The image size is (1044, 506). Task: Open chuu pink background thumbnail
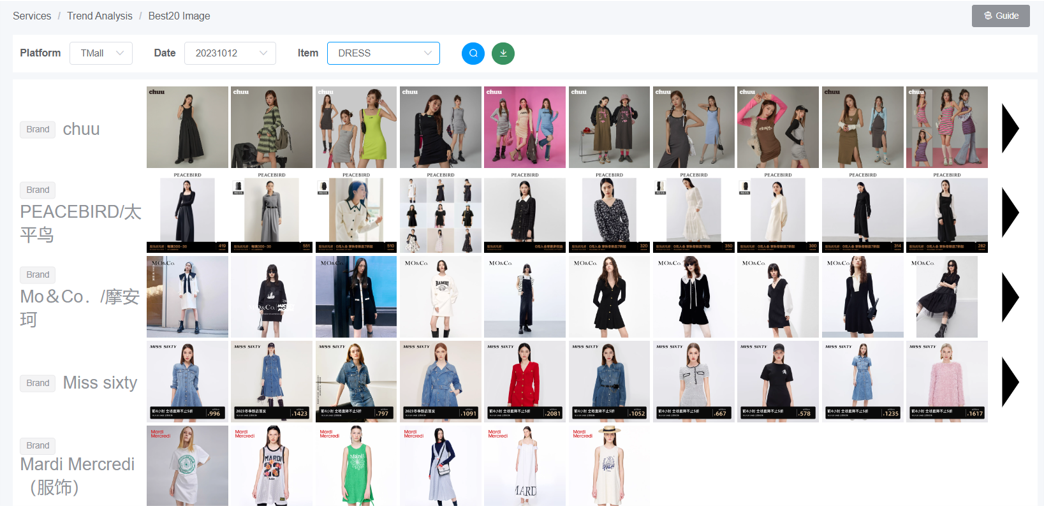pos(525,127)
